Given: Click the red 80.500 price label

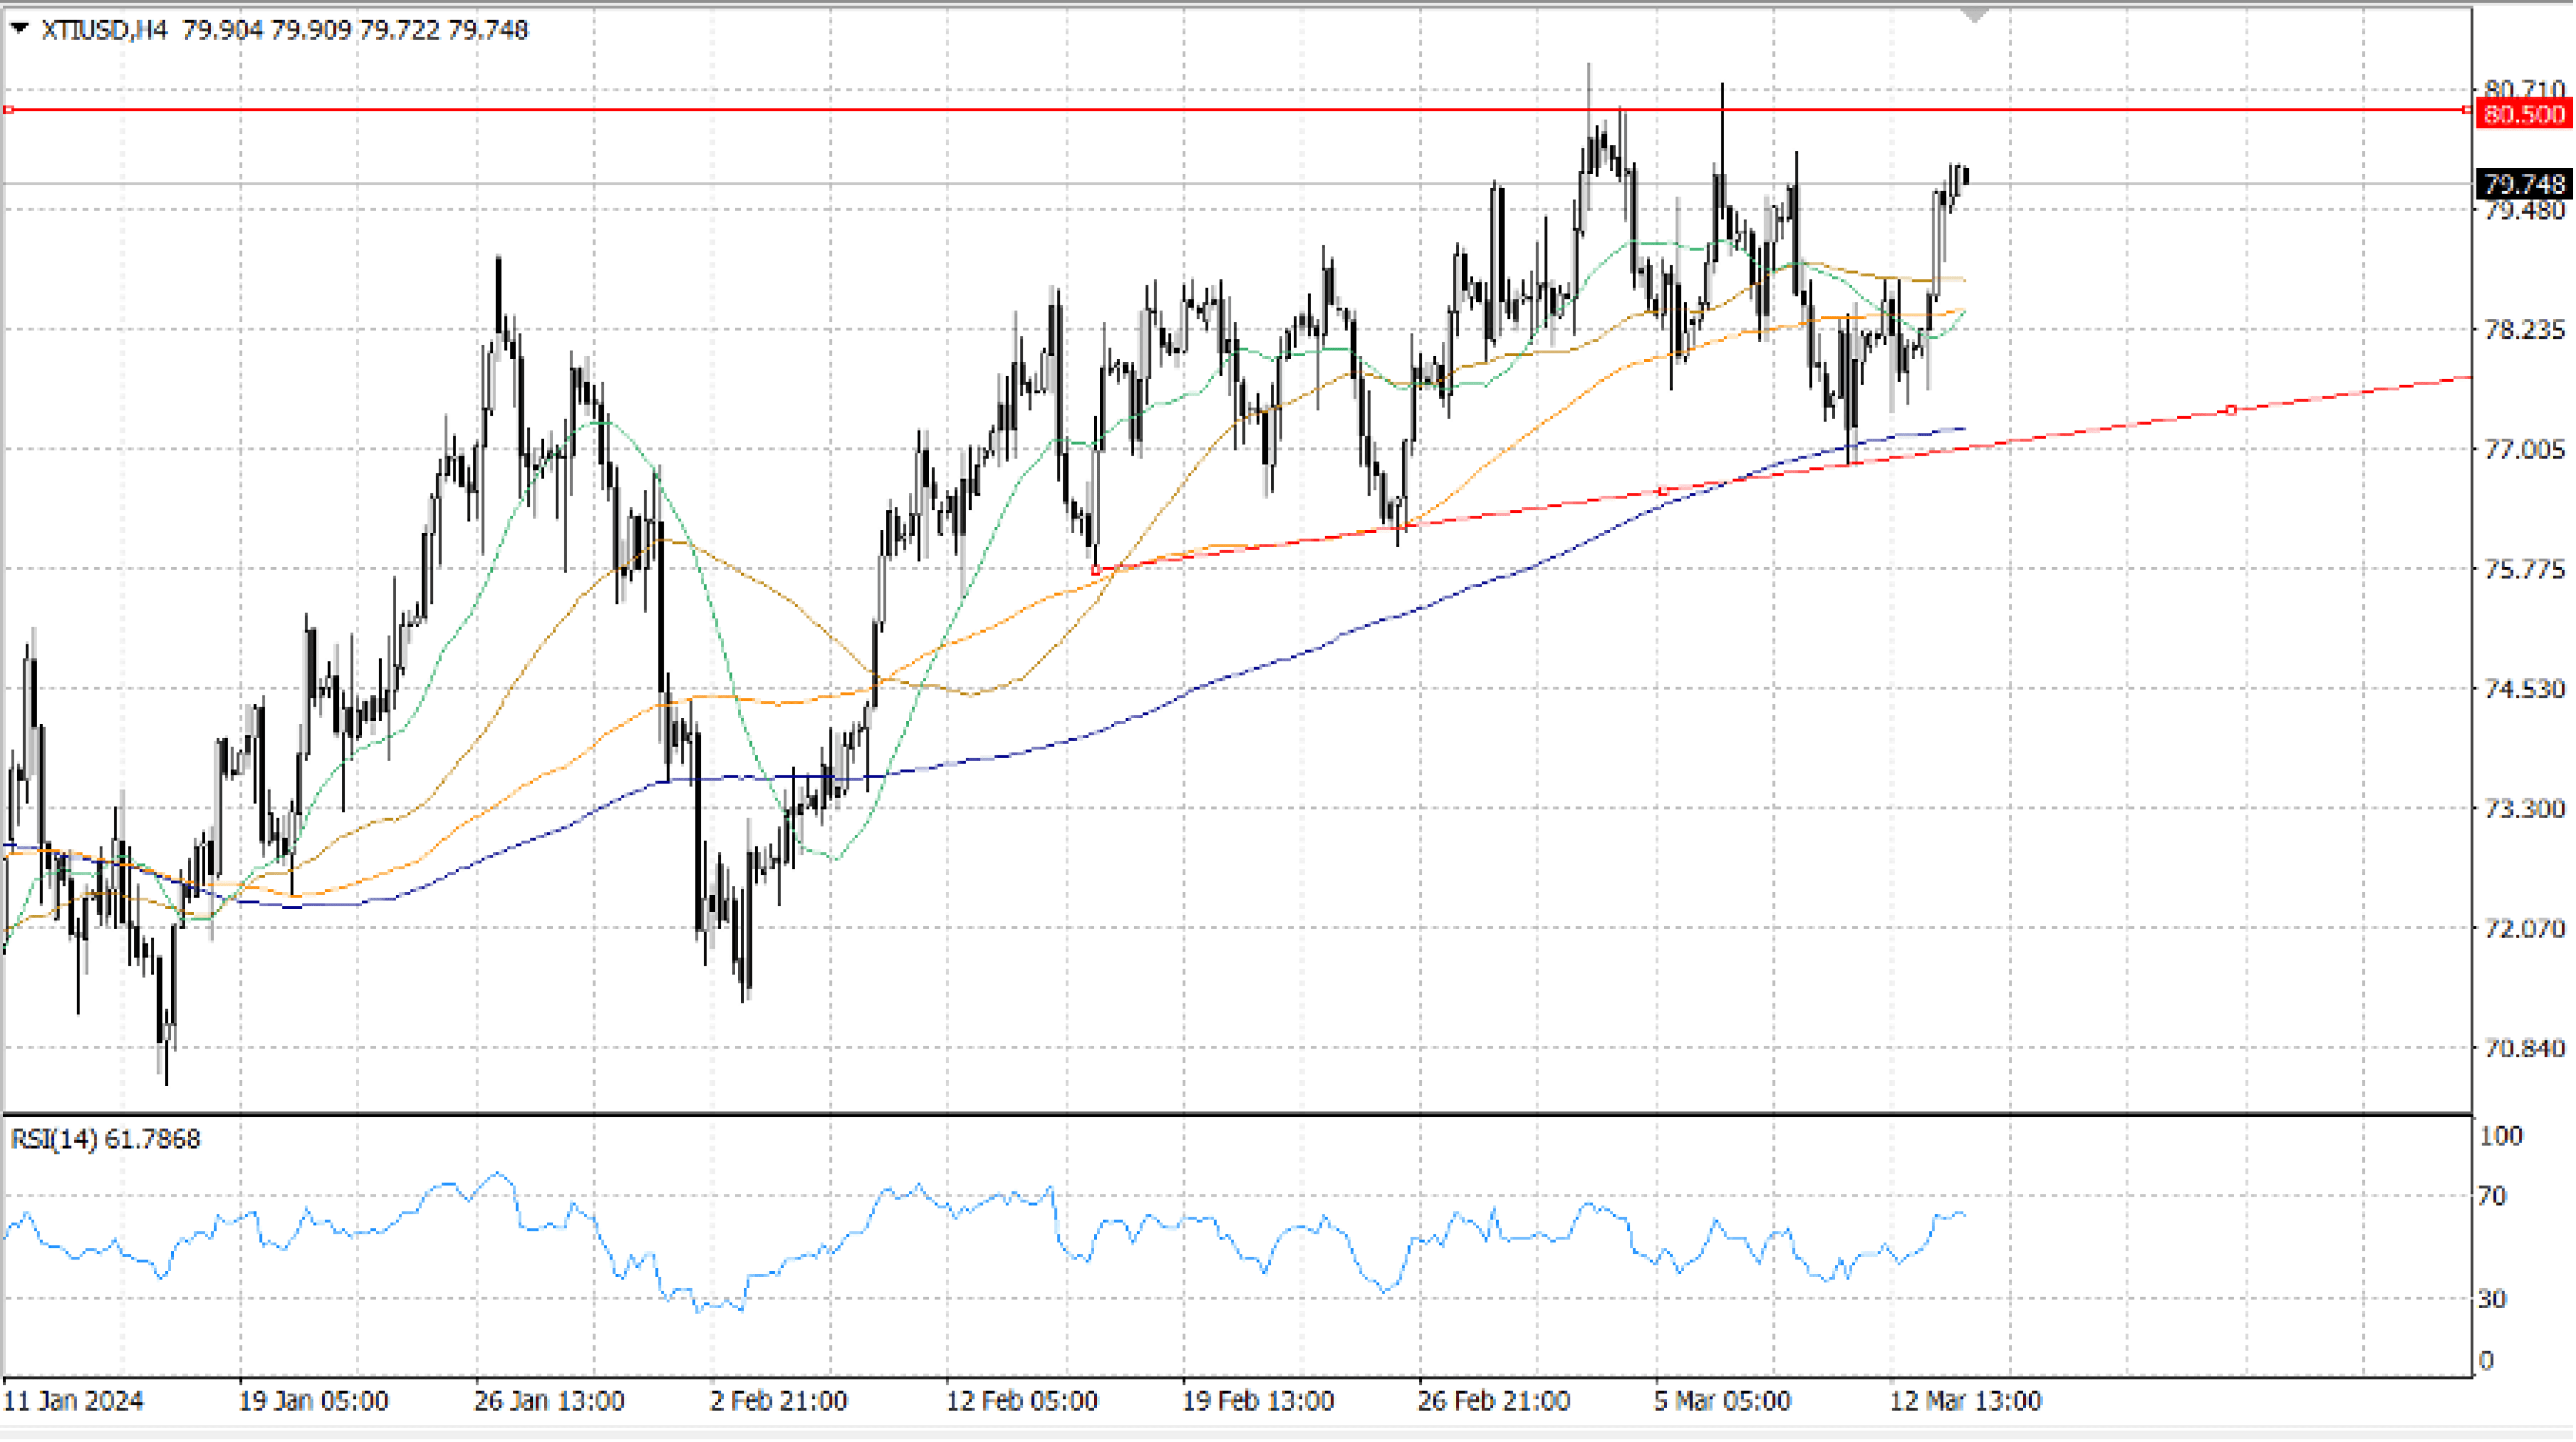Looking at the screenshot, I should 2523,114.
